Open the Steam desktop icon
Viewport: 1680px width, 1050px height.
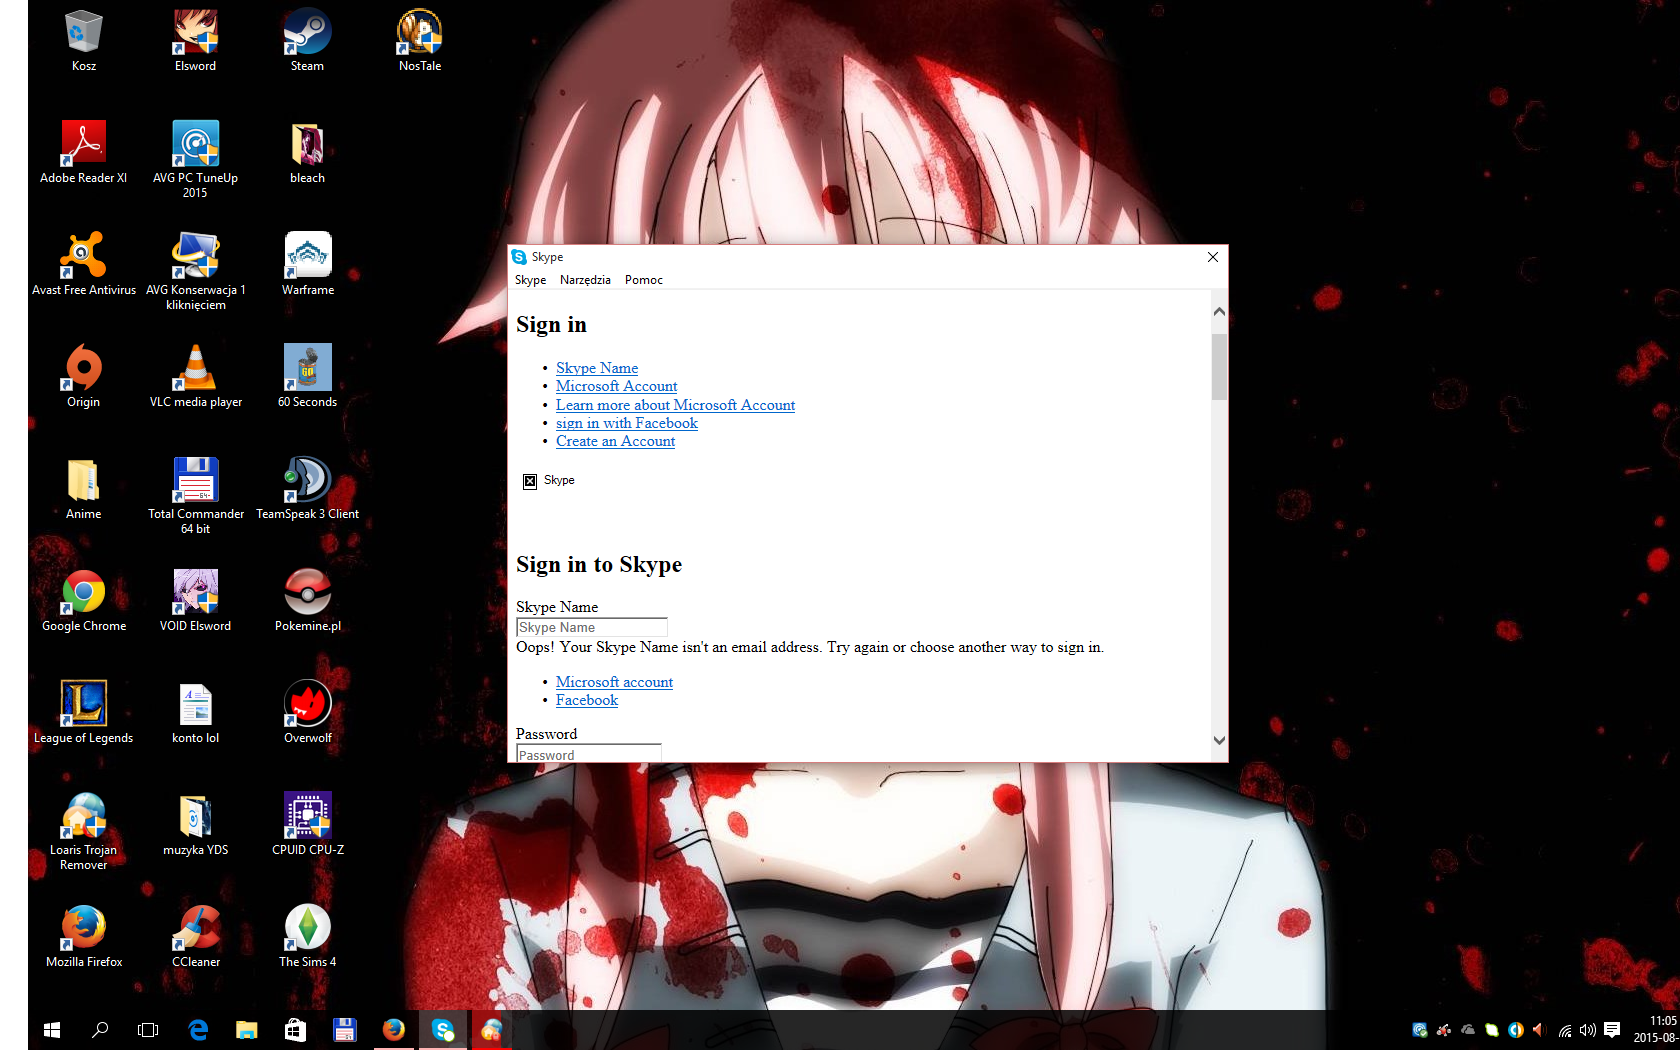pyautogui.click(x=307, y=40)
